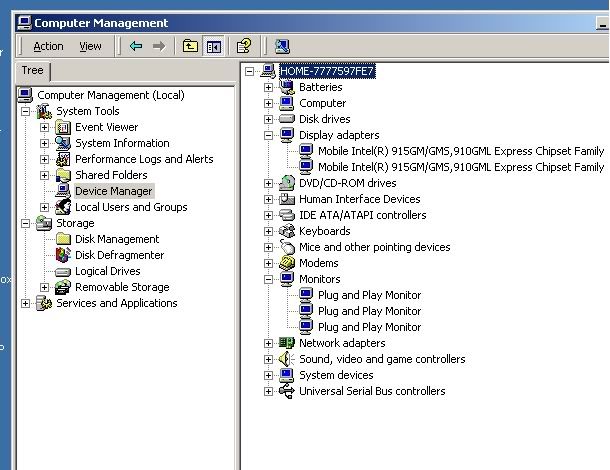Collapse the HOME-7777597FE7 root node

[x=249, y=71]
